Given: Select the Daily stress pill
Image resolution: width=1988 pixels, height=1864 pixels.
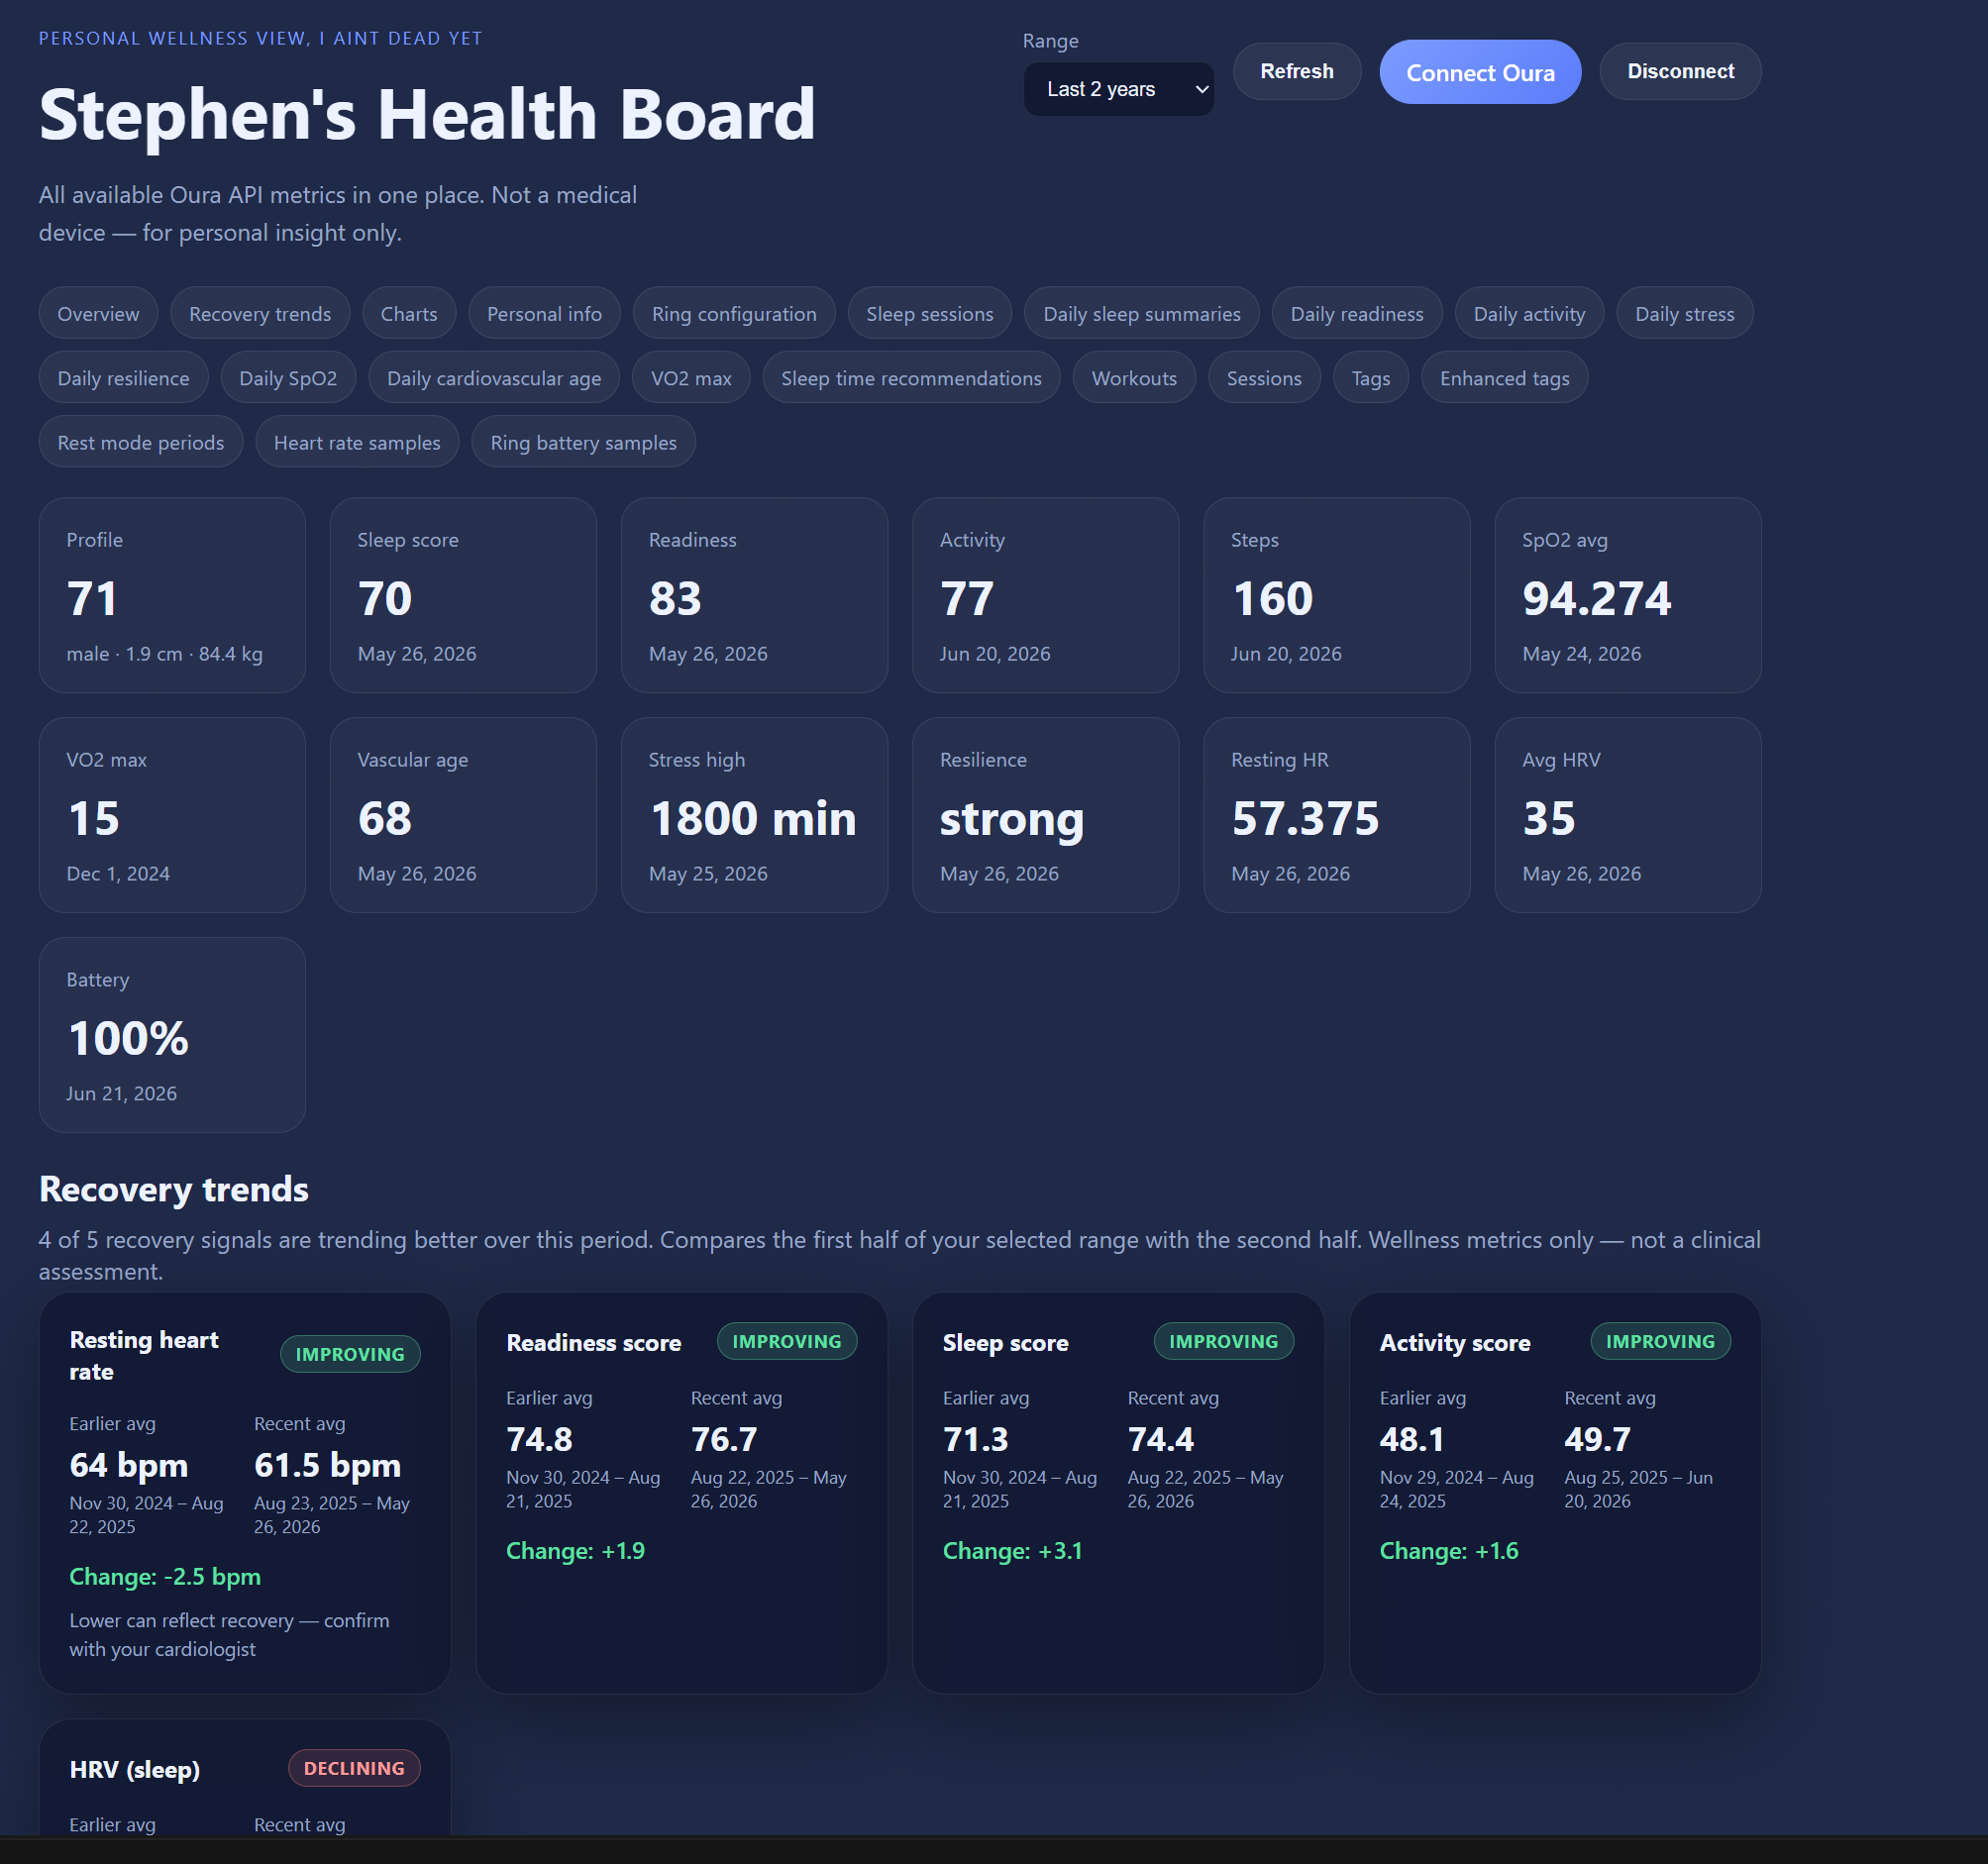Looking at the screenshot, I should (1684, 313).
